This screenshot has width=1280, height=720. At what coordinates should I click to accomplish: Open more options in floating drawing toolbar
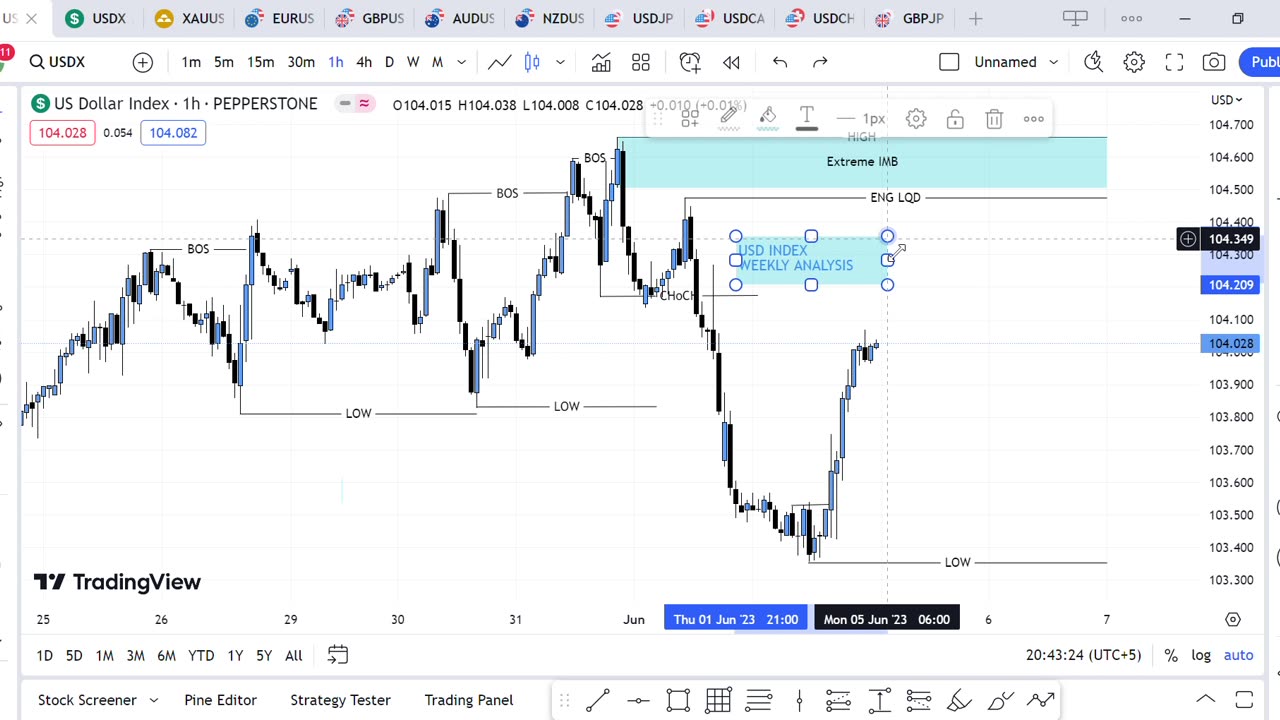[1033, 119]
